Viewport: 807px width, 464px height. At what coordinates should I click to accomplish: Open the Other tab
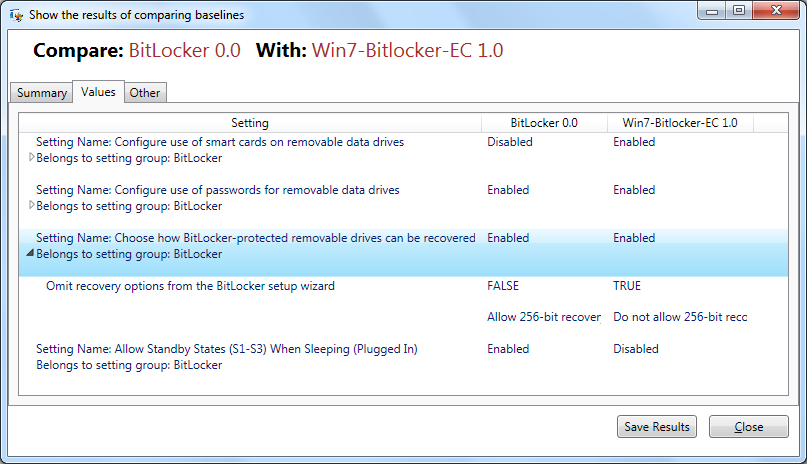(x=145, y=93)
